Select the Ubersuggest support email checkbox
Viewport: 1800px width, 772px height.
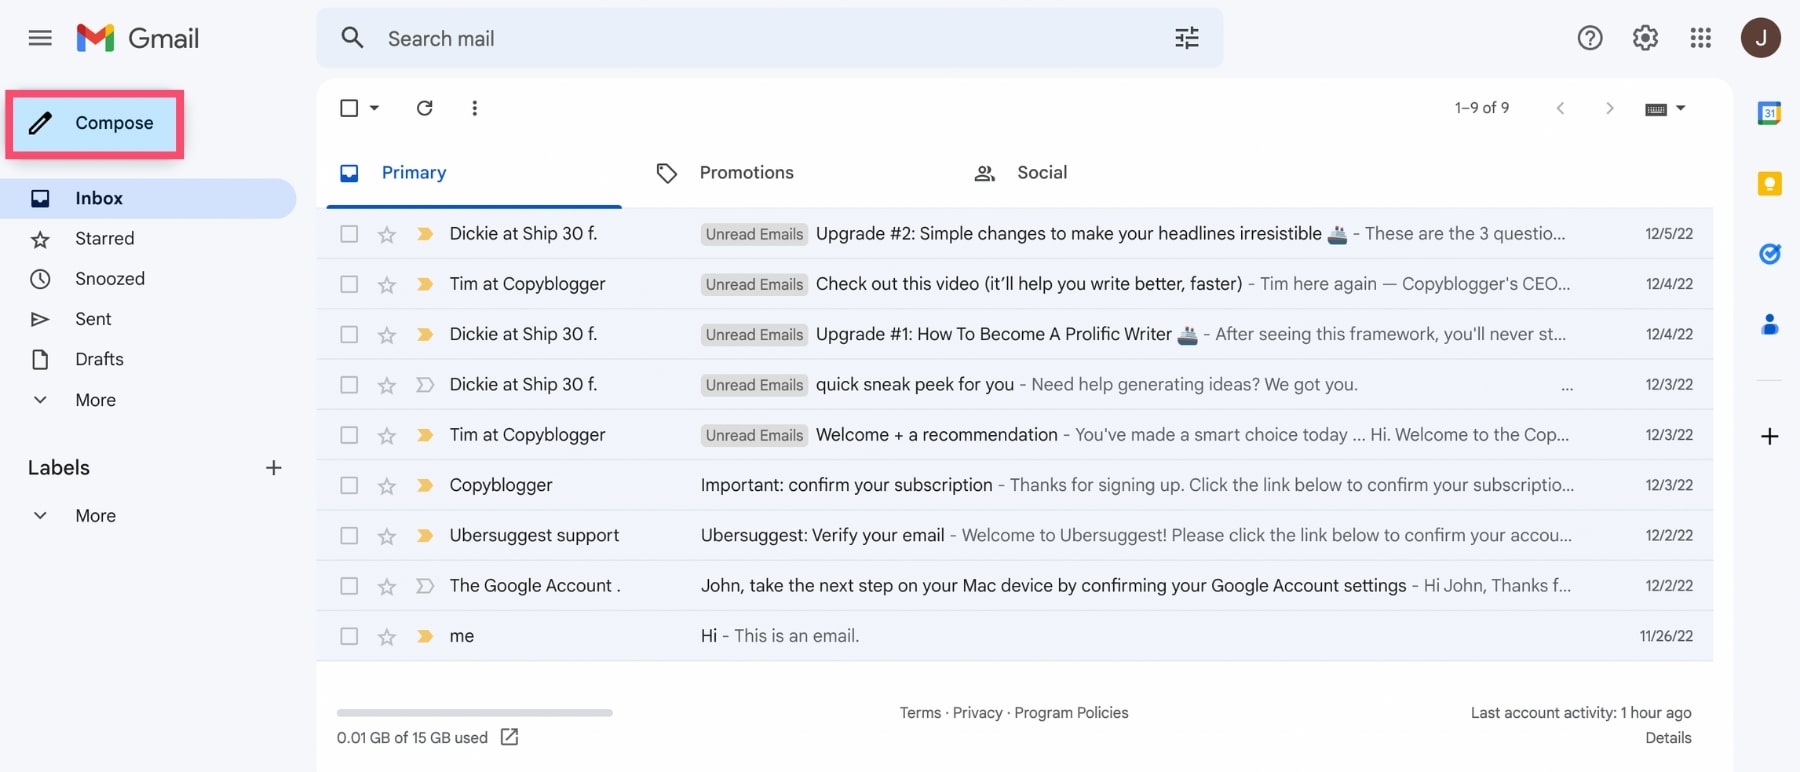pyautogui.click(x=349, y=536)
